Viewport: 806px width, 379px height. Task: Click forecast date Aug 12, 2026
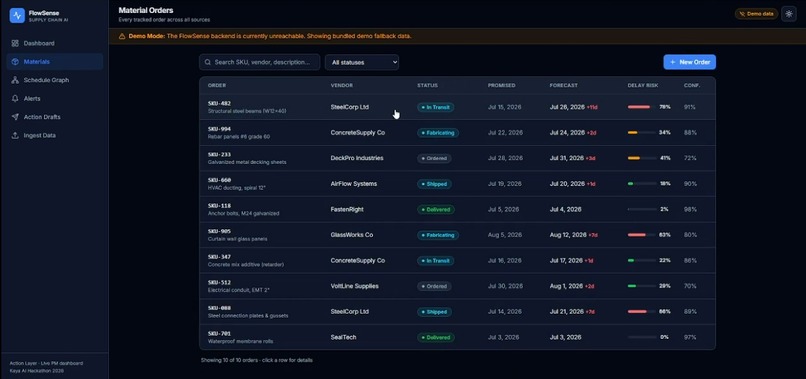pyautogui.click(x=568, y=235)
